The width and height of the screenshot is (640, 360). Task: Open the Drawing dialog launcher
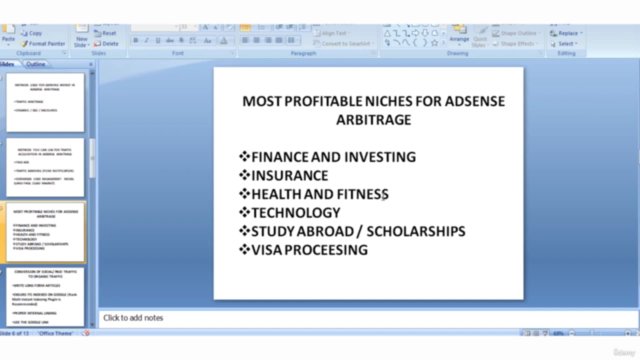point(540,53)
